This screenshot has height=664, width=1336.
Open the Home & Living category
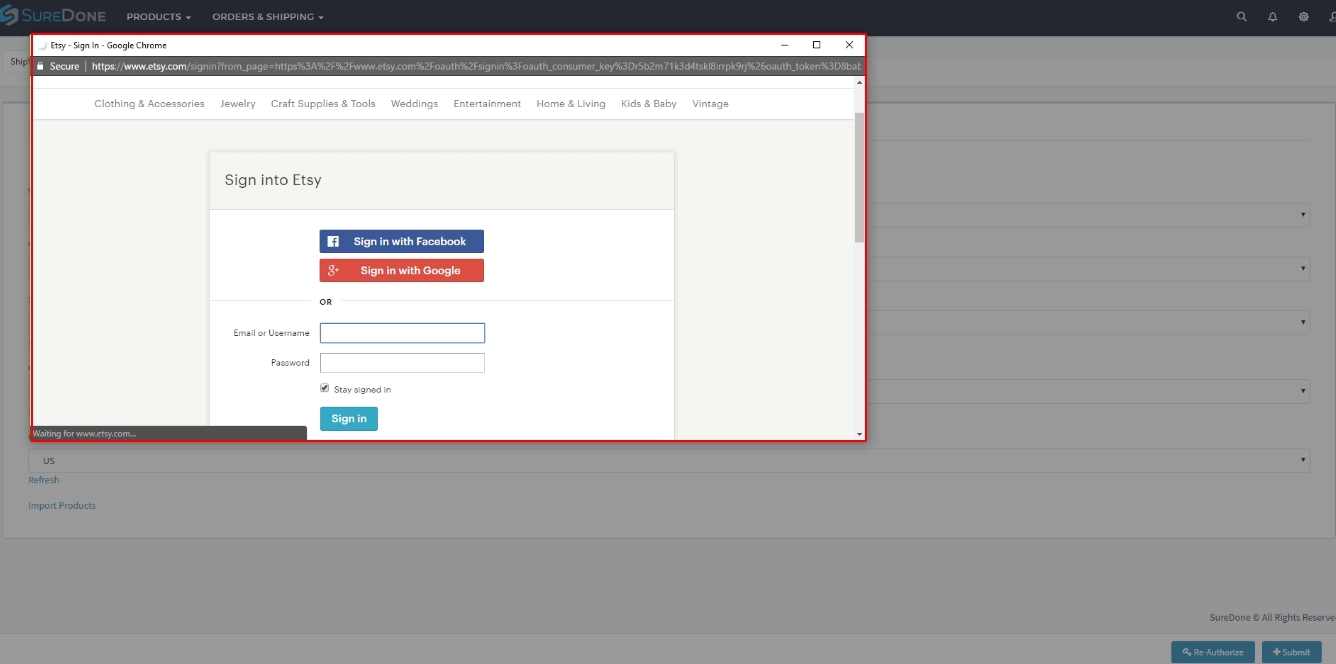click(571, 104)
